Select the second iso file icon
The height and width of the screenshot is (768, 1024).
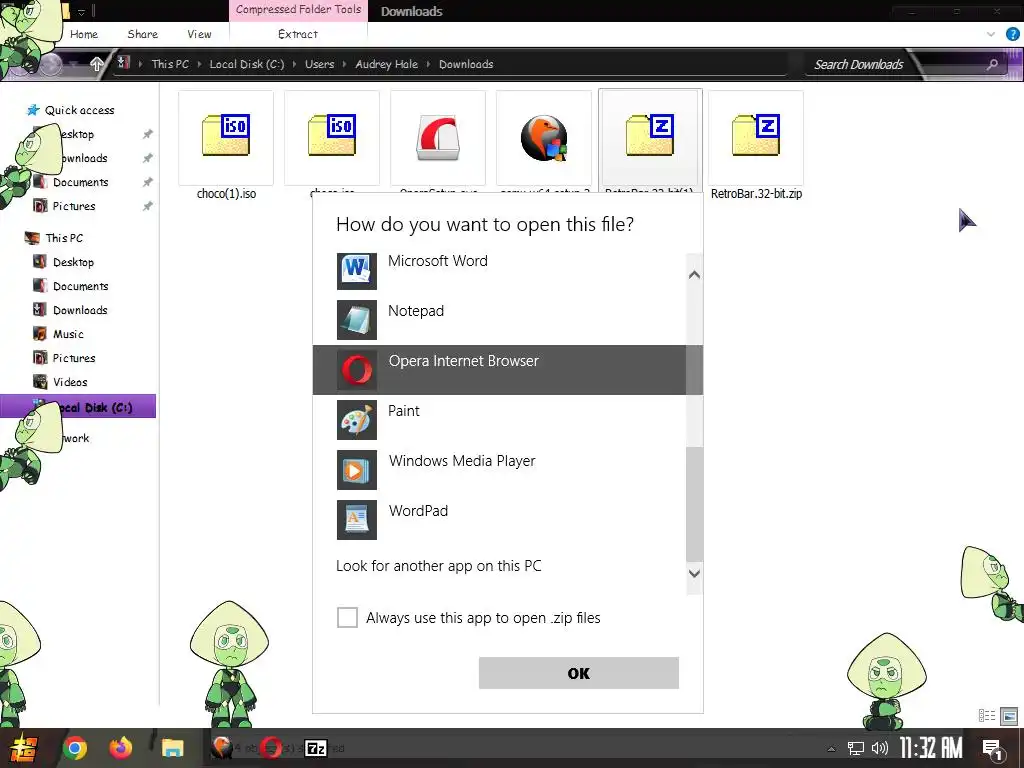[332, 136]
